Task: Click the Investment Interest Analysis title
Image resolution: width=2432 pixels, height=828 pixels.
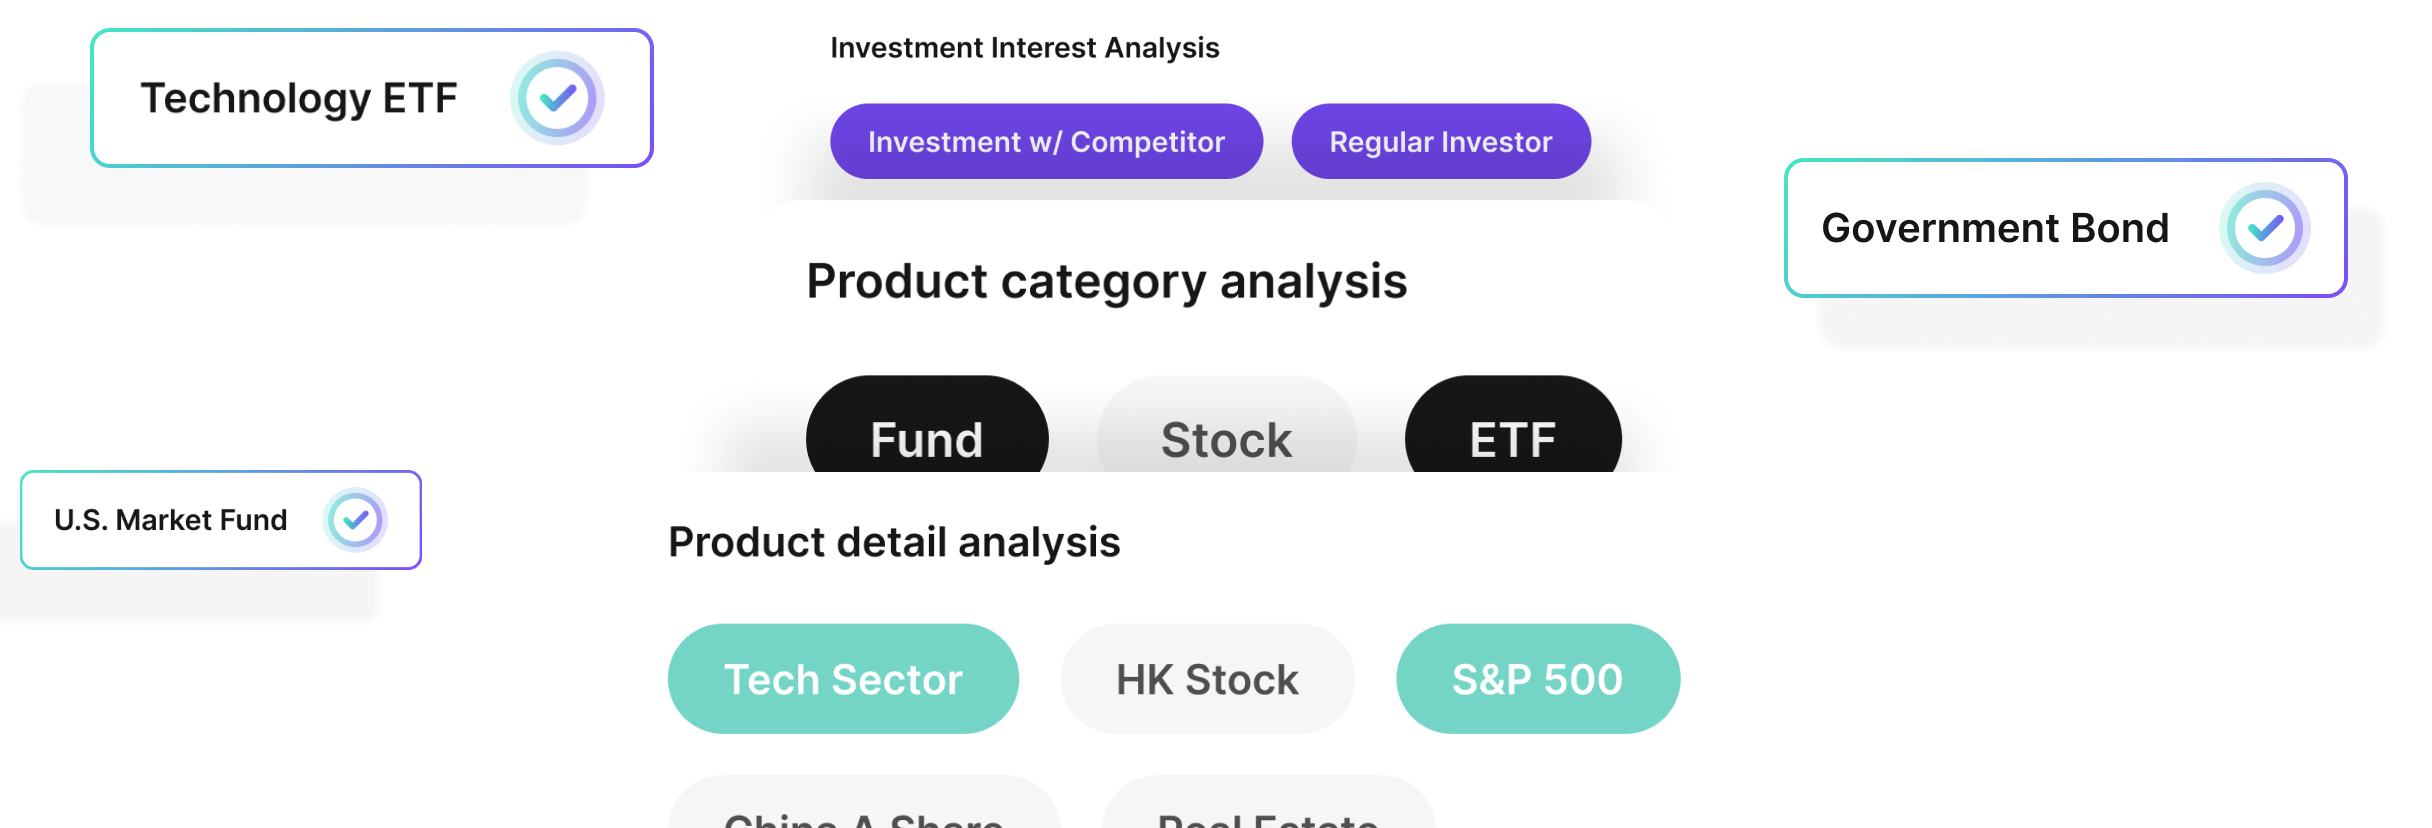Action: [x=1025, y=48]
